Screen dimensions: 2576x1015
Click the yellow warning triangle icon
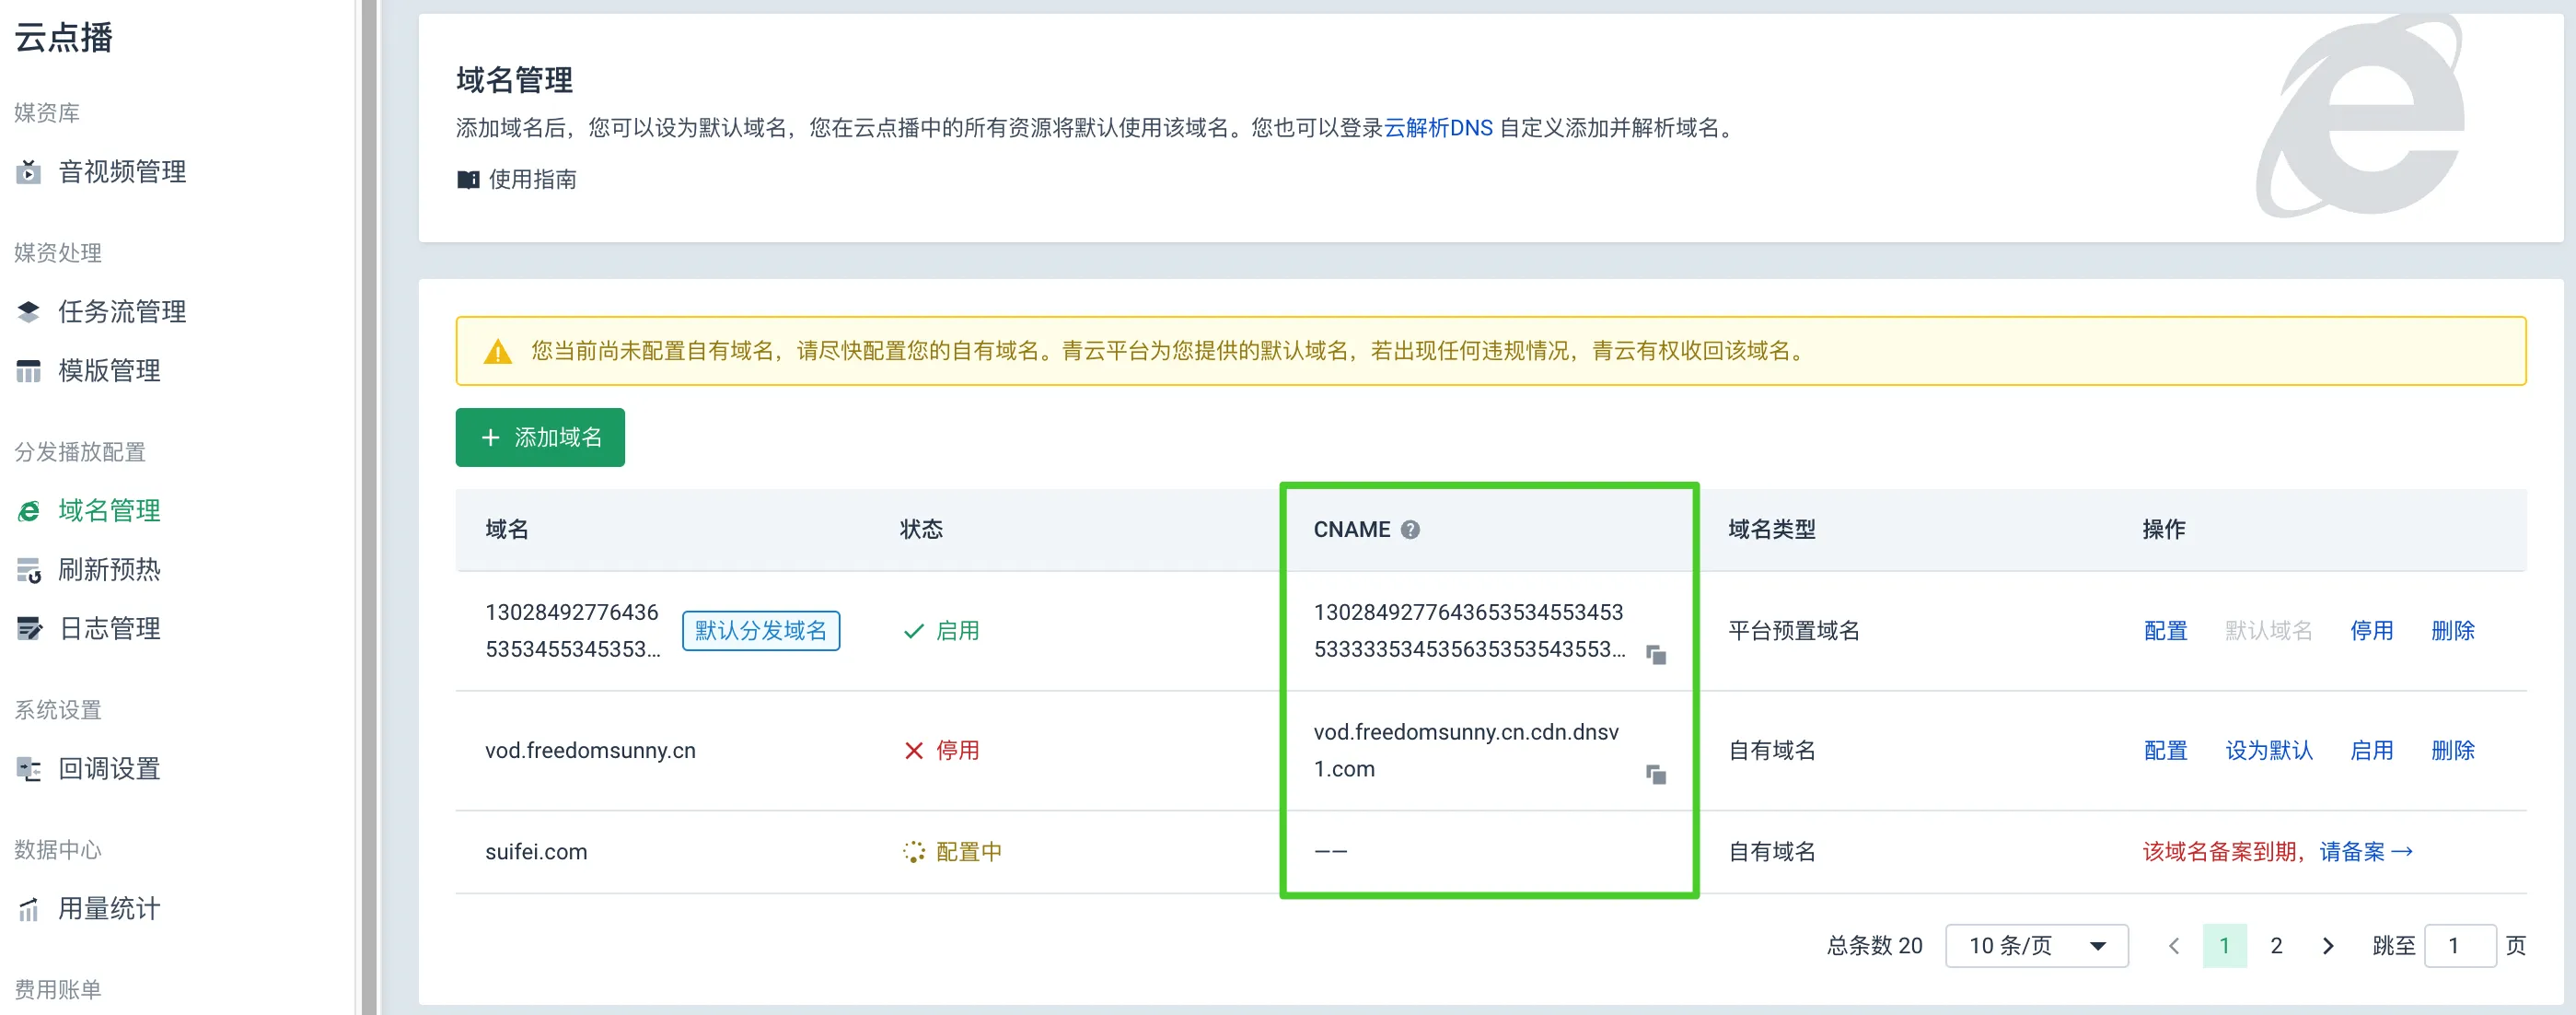[497, 352]
